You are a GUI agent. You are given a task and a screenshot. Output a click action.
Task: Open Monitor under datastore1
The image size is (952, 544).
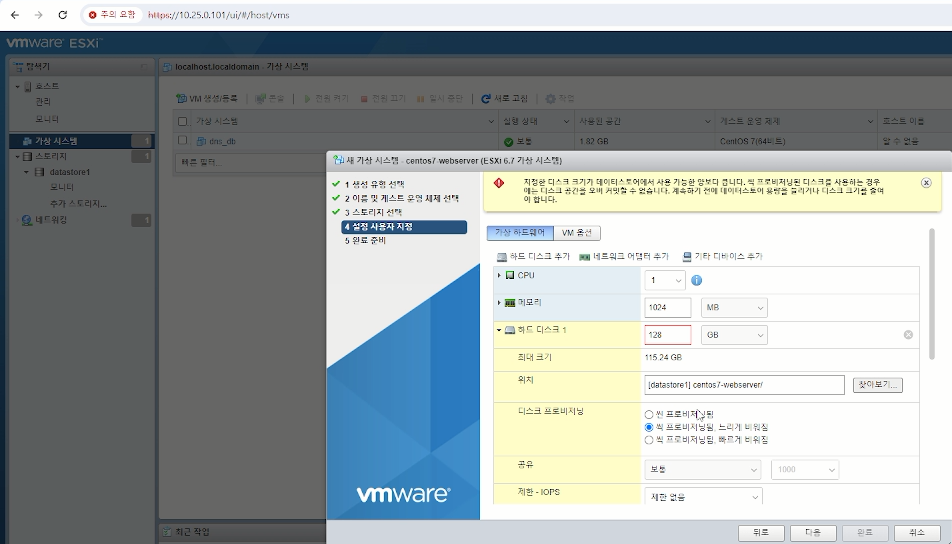(62, 188)
